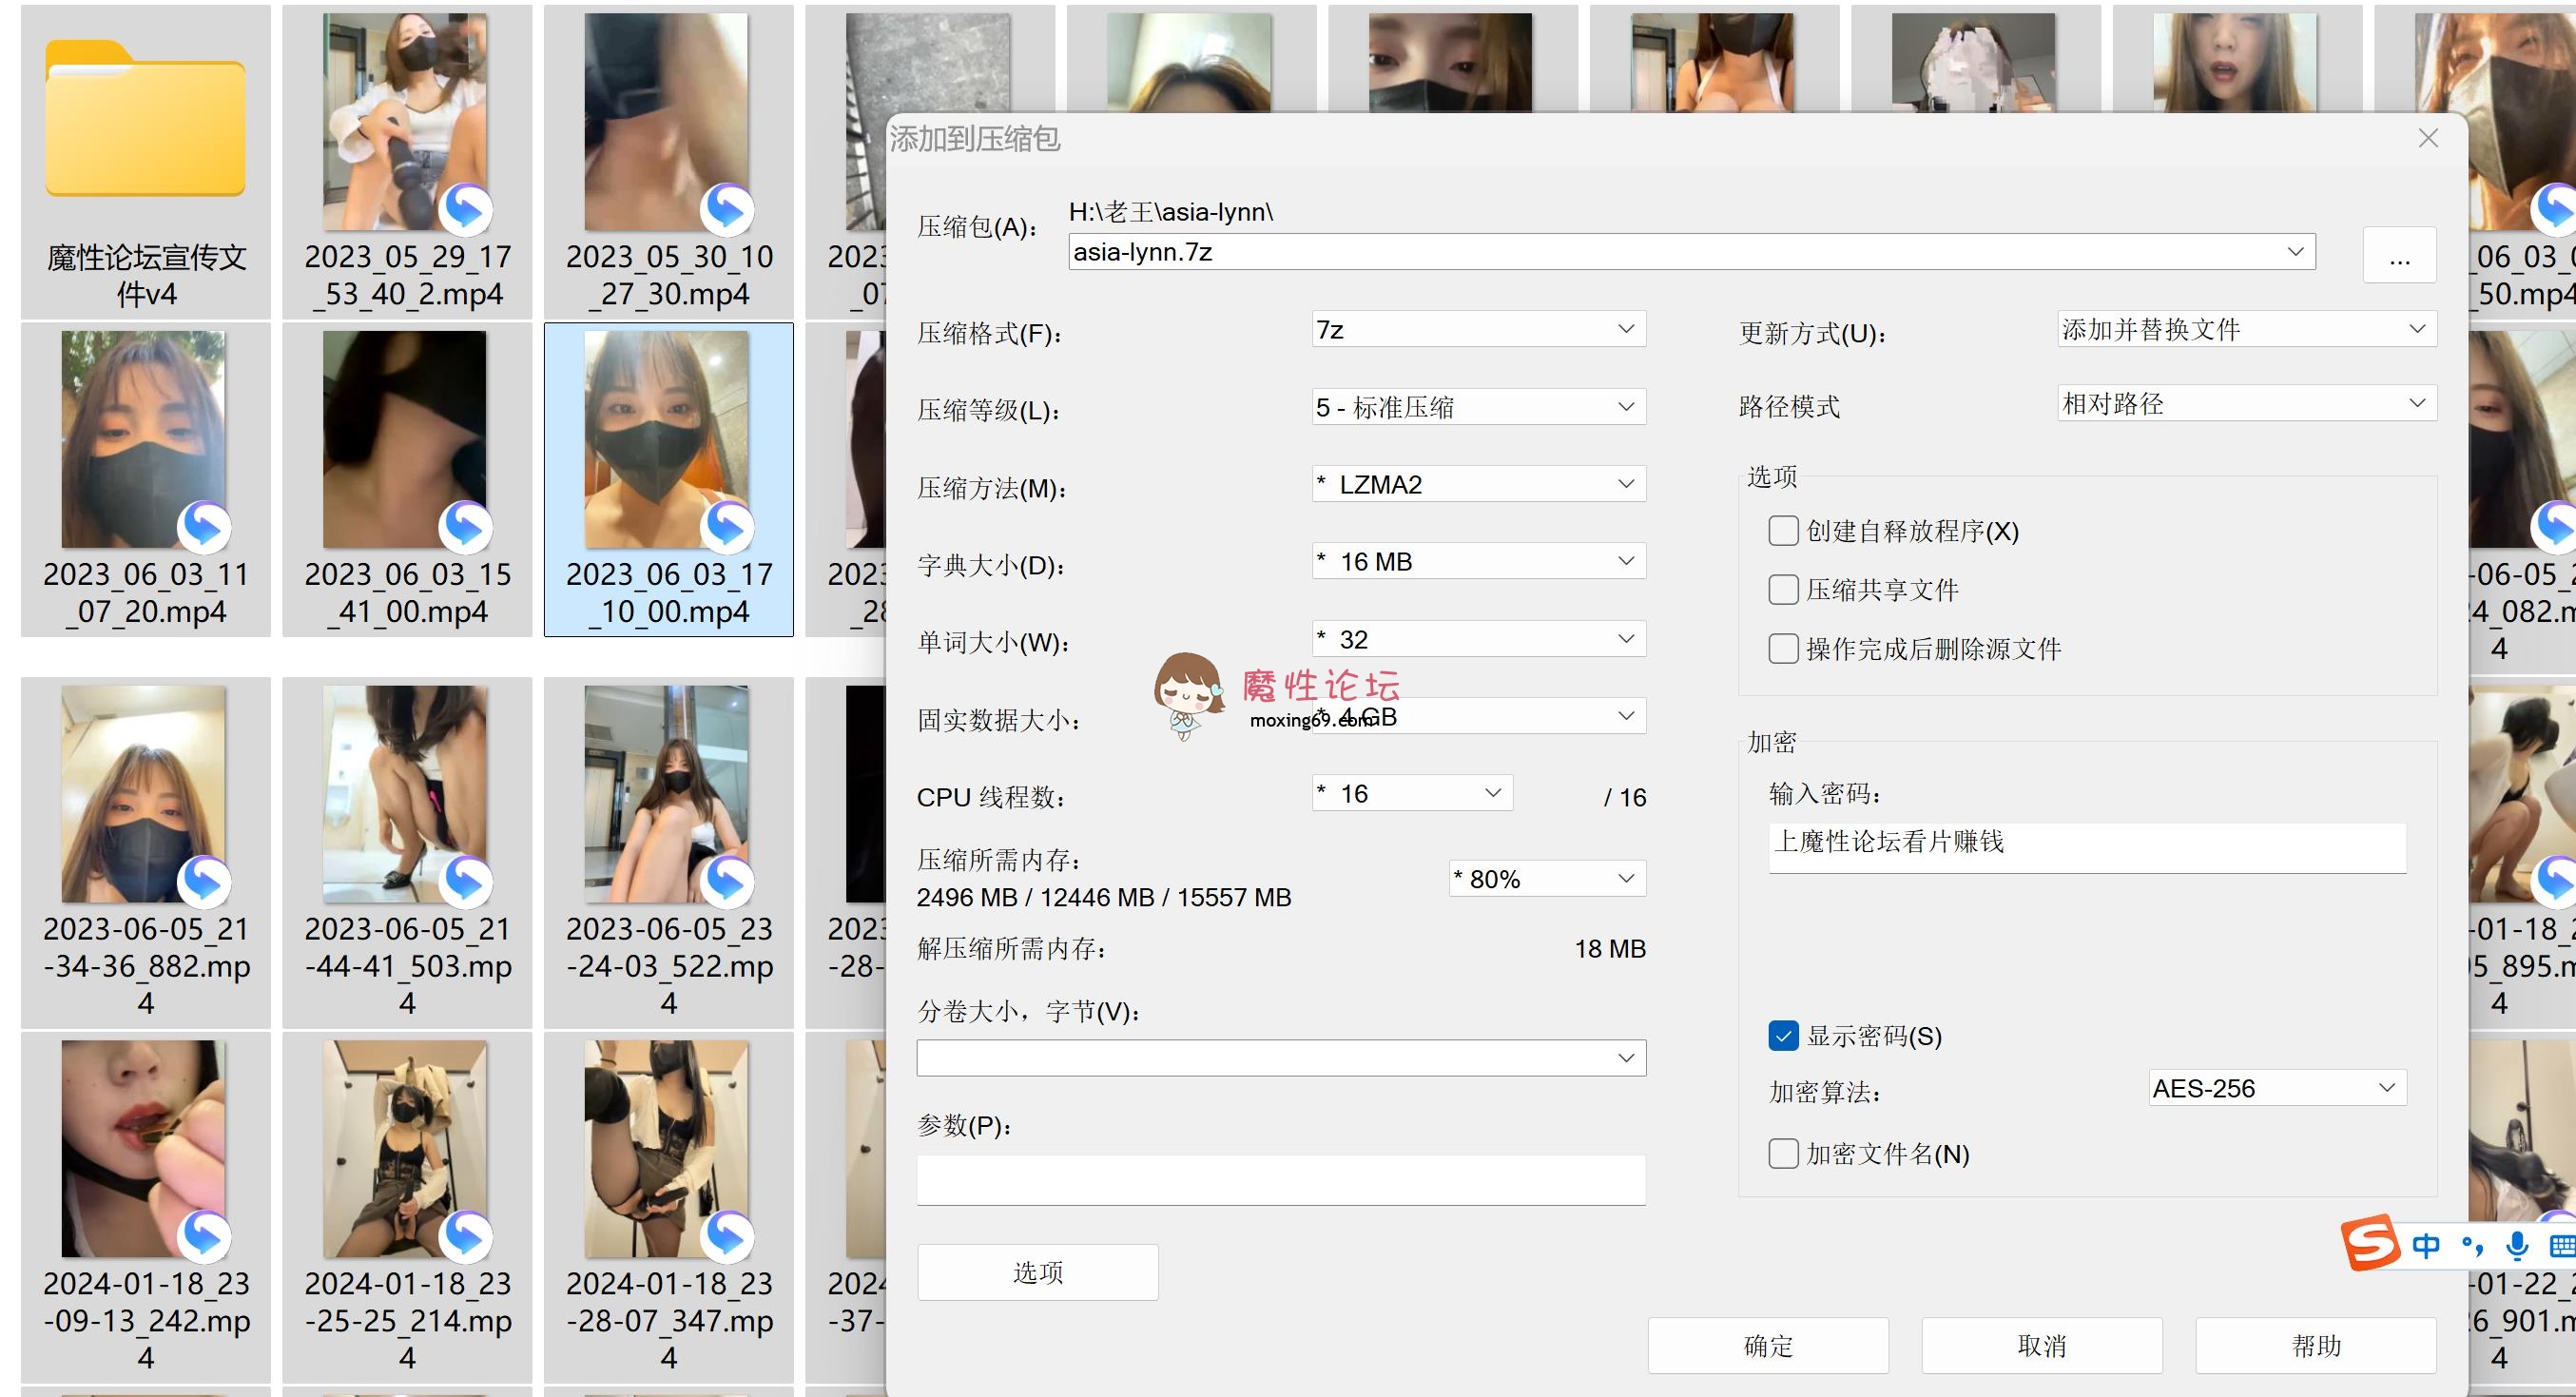The width and height of the screenshot is (2576, 1397).
Task: Open the 魔性论坛宣传文件v4 folder
Action: [x=143, y=120]
